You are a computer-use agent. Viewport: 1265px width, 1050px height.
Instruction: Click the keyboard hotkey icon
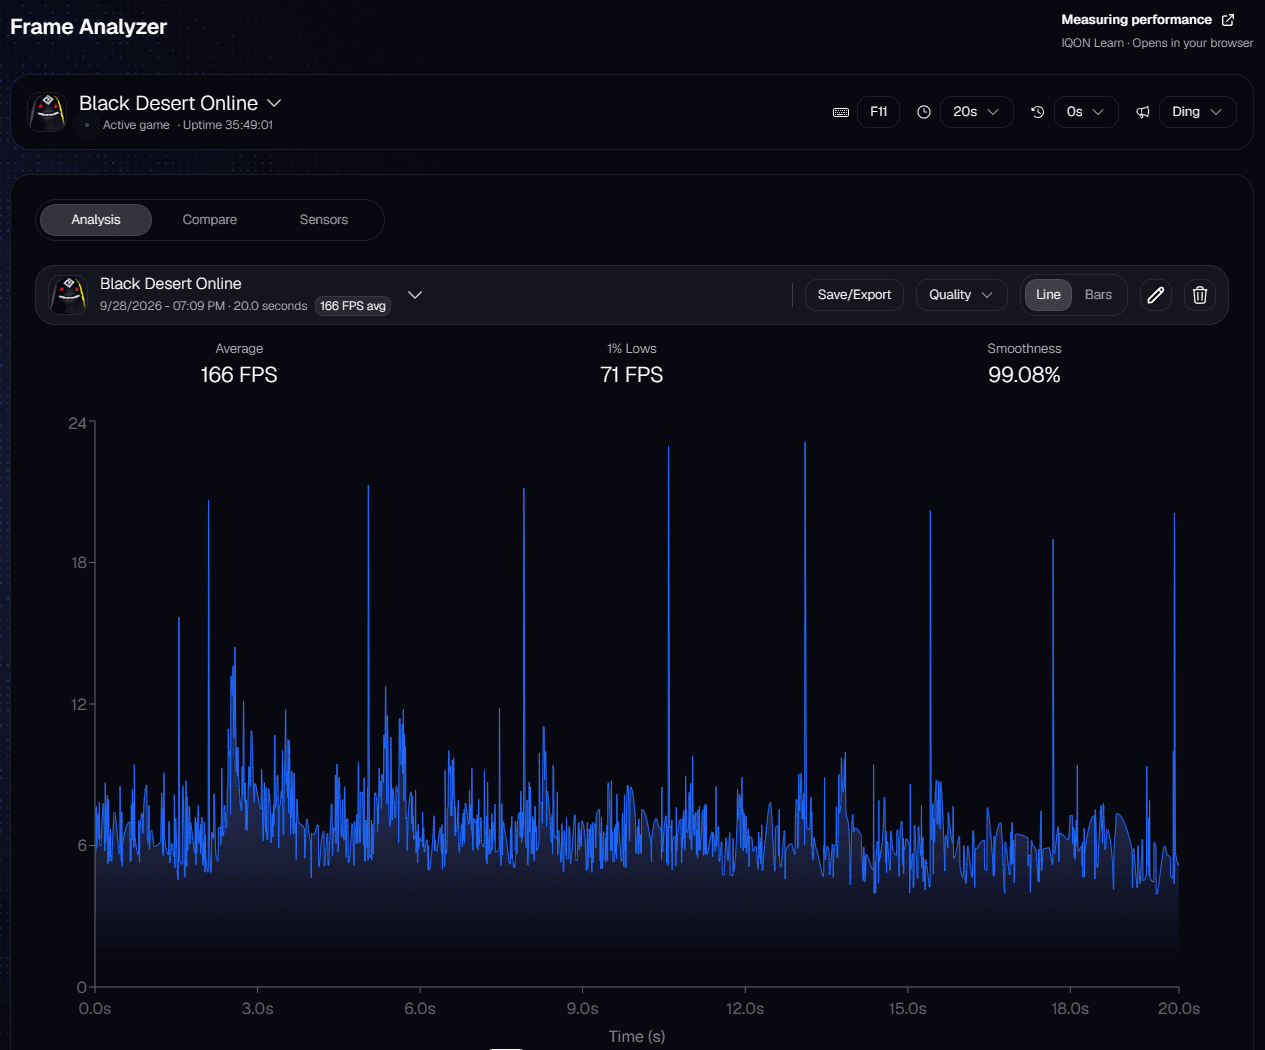[841, 112]
